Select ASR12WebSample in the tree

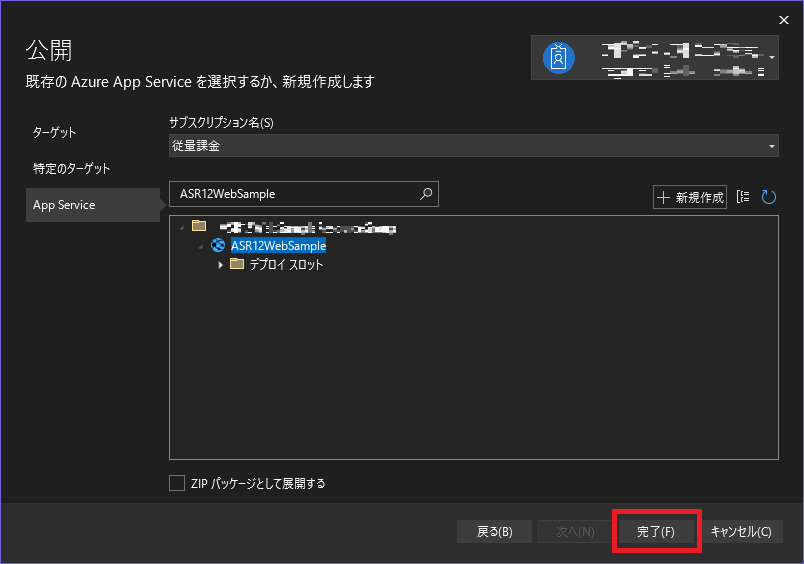(x=278, y=246)
